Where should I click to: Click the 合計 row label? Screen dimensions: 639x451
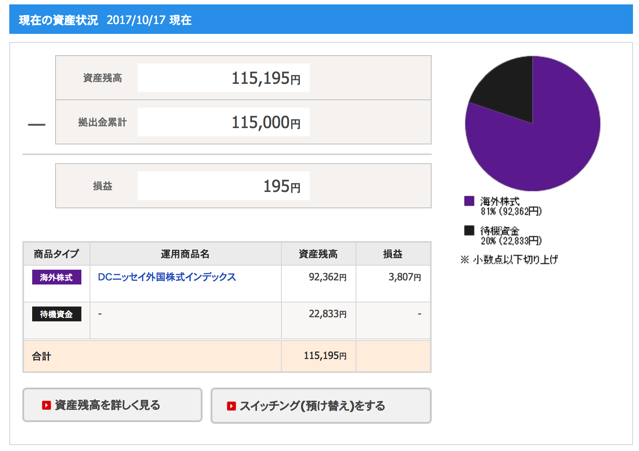(42, 356)
